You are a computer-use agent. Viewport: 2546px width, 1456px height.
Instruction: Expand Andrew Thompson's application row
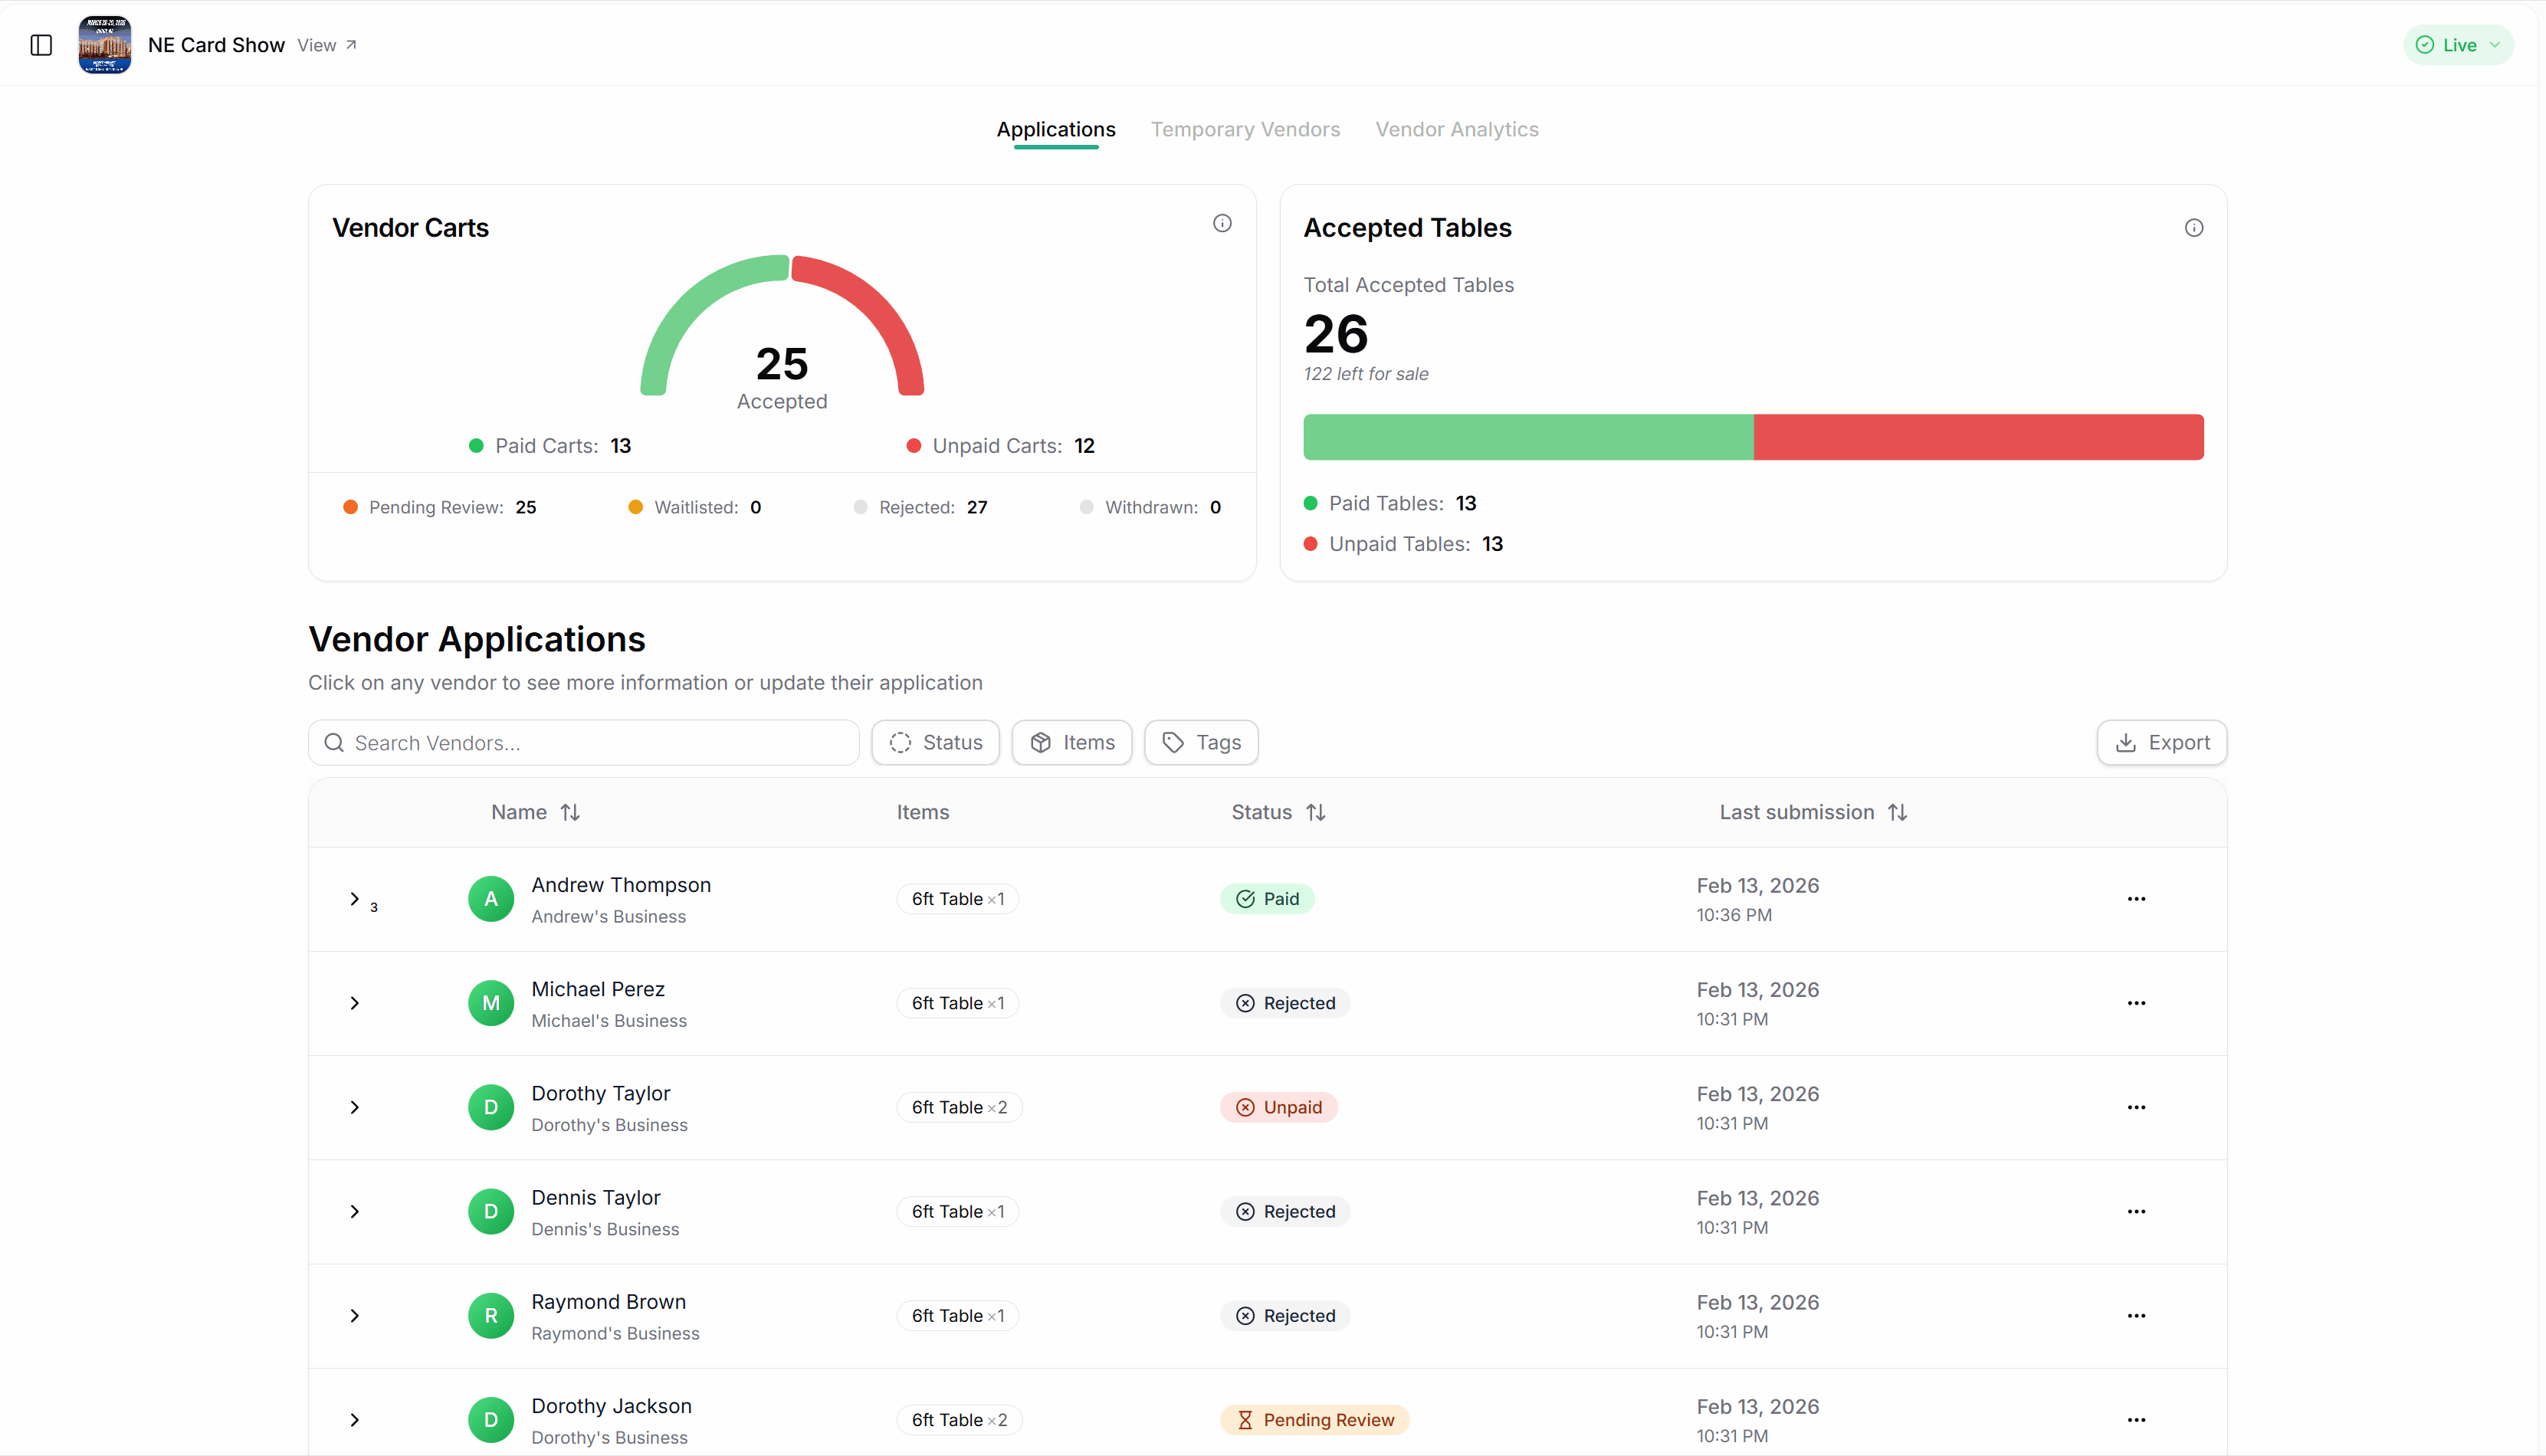(x=354, y=899)
